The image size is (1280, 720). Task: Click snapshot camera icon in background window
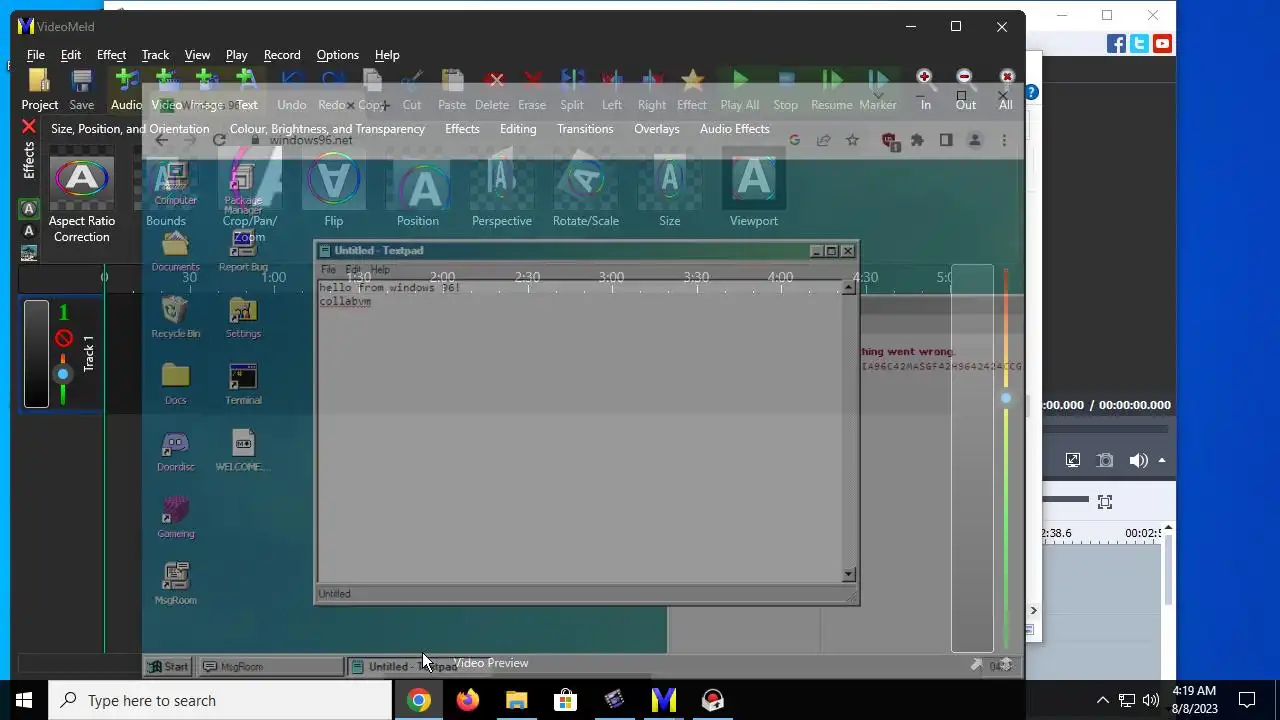click(1105, 460)
